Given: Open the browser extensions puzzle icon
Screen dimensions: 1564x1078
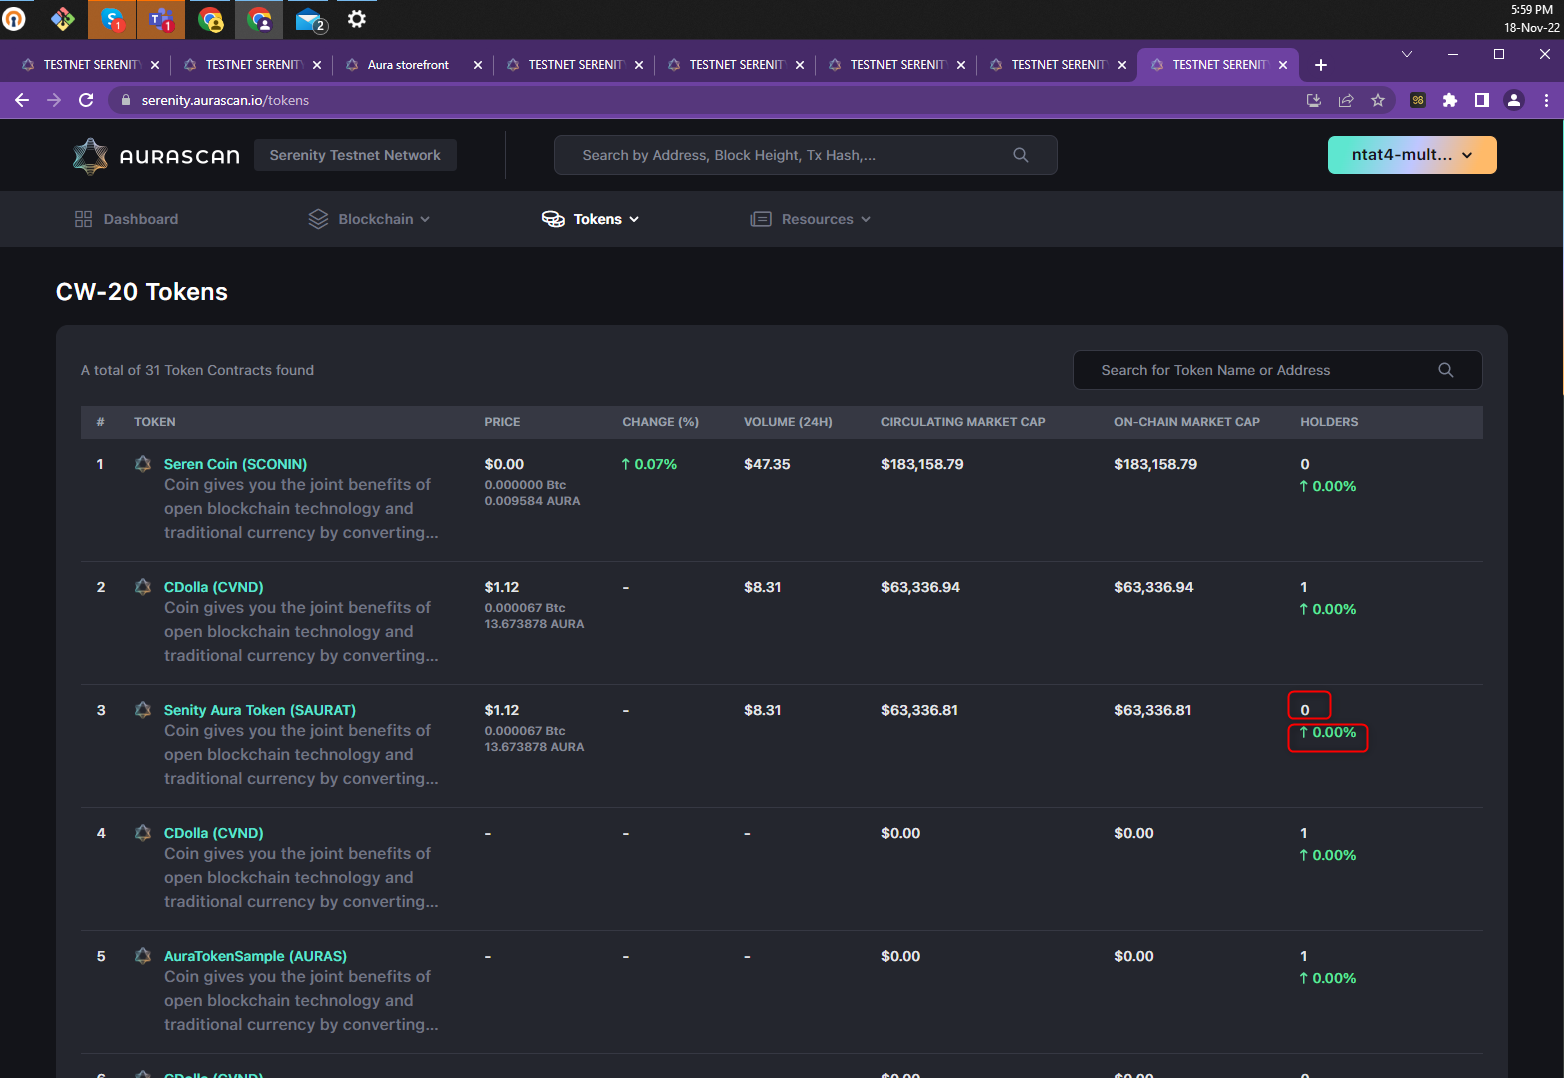Looking at the screenshot, I should tap(1450, 100).
